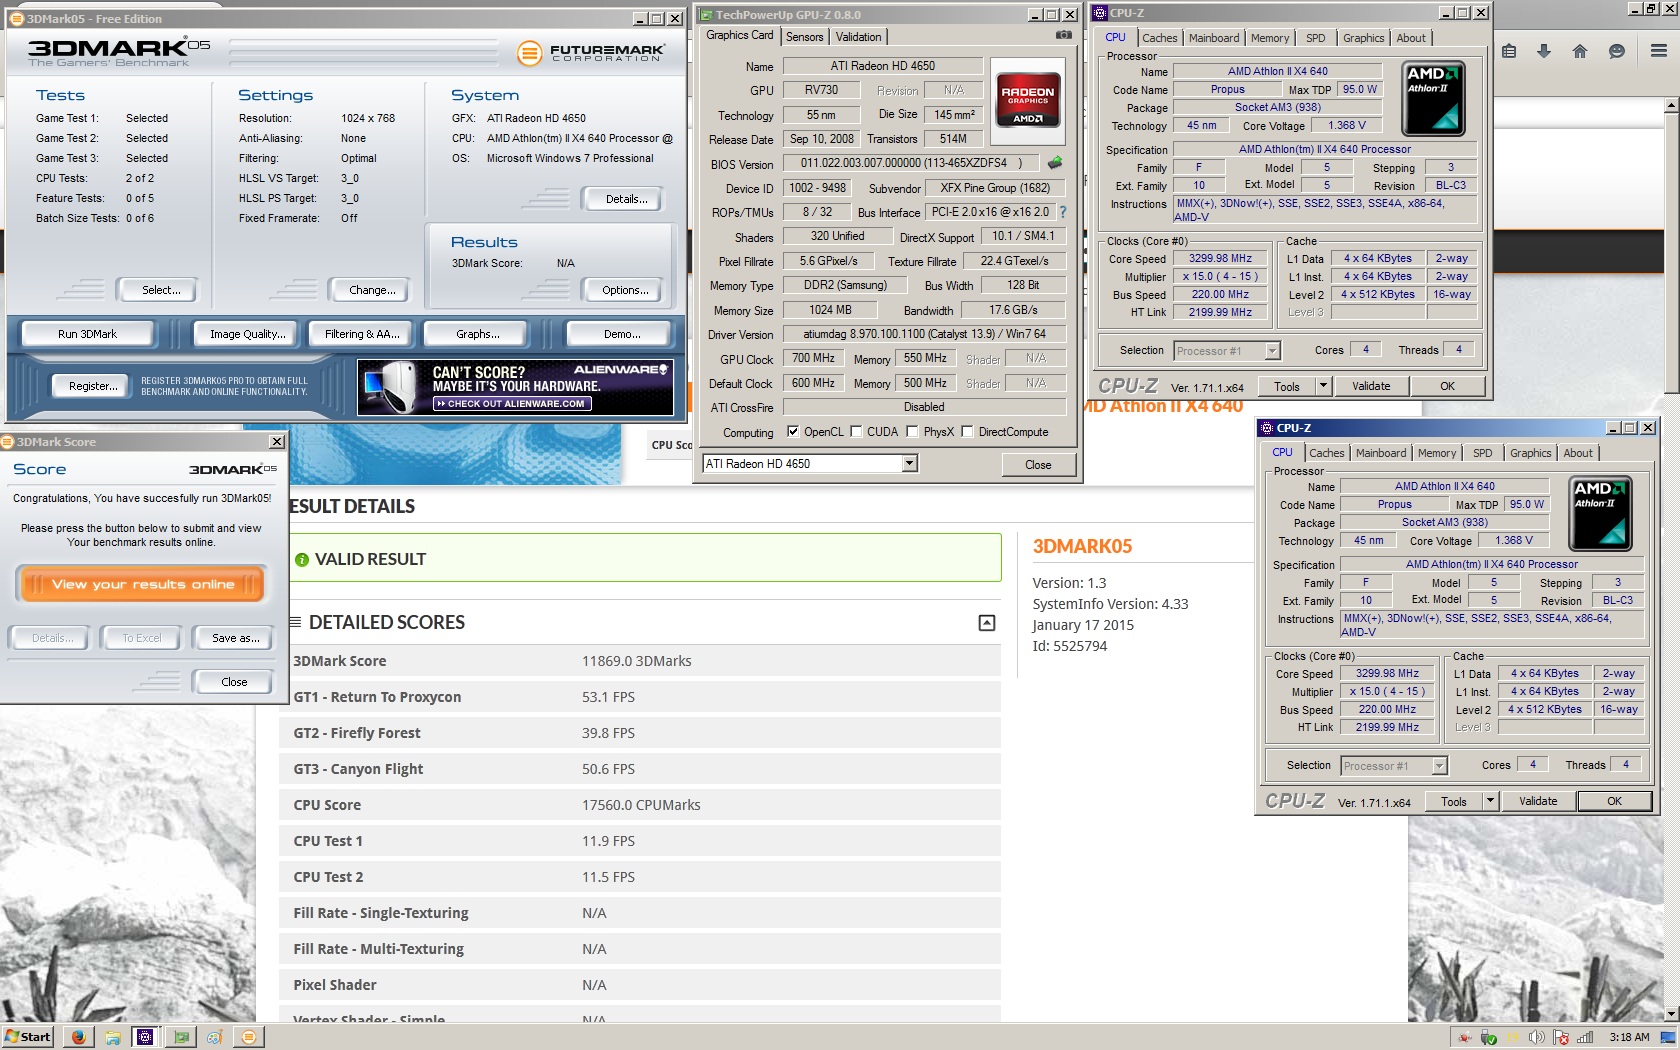The width and height of the screenshot is (1680, 1050).
Task: Switch to 3DMark05 taskbar button
Action: (x=249, y=1037)
